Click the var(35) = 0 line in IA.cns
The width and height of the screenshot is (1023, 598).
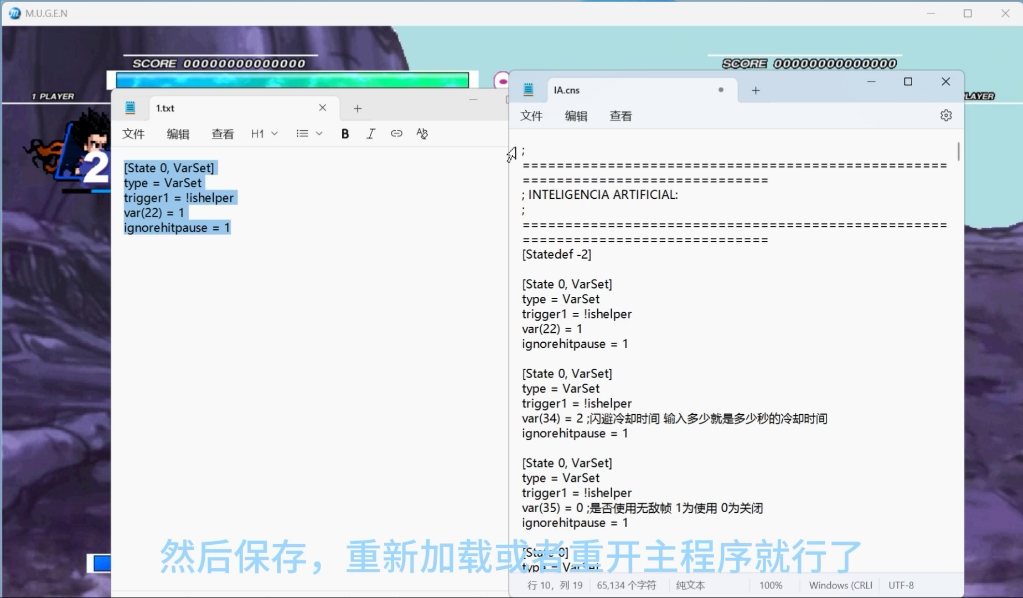tap(642, 507)
